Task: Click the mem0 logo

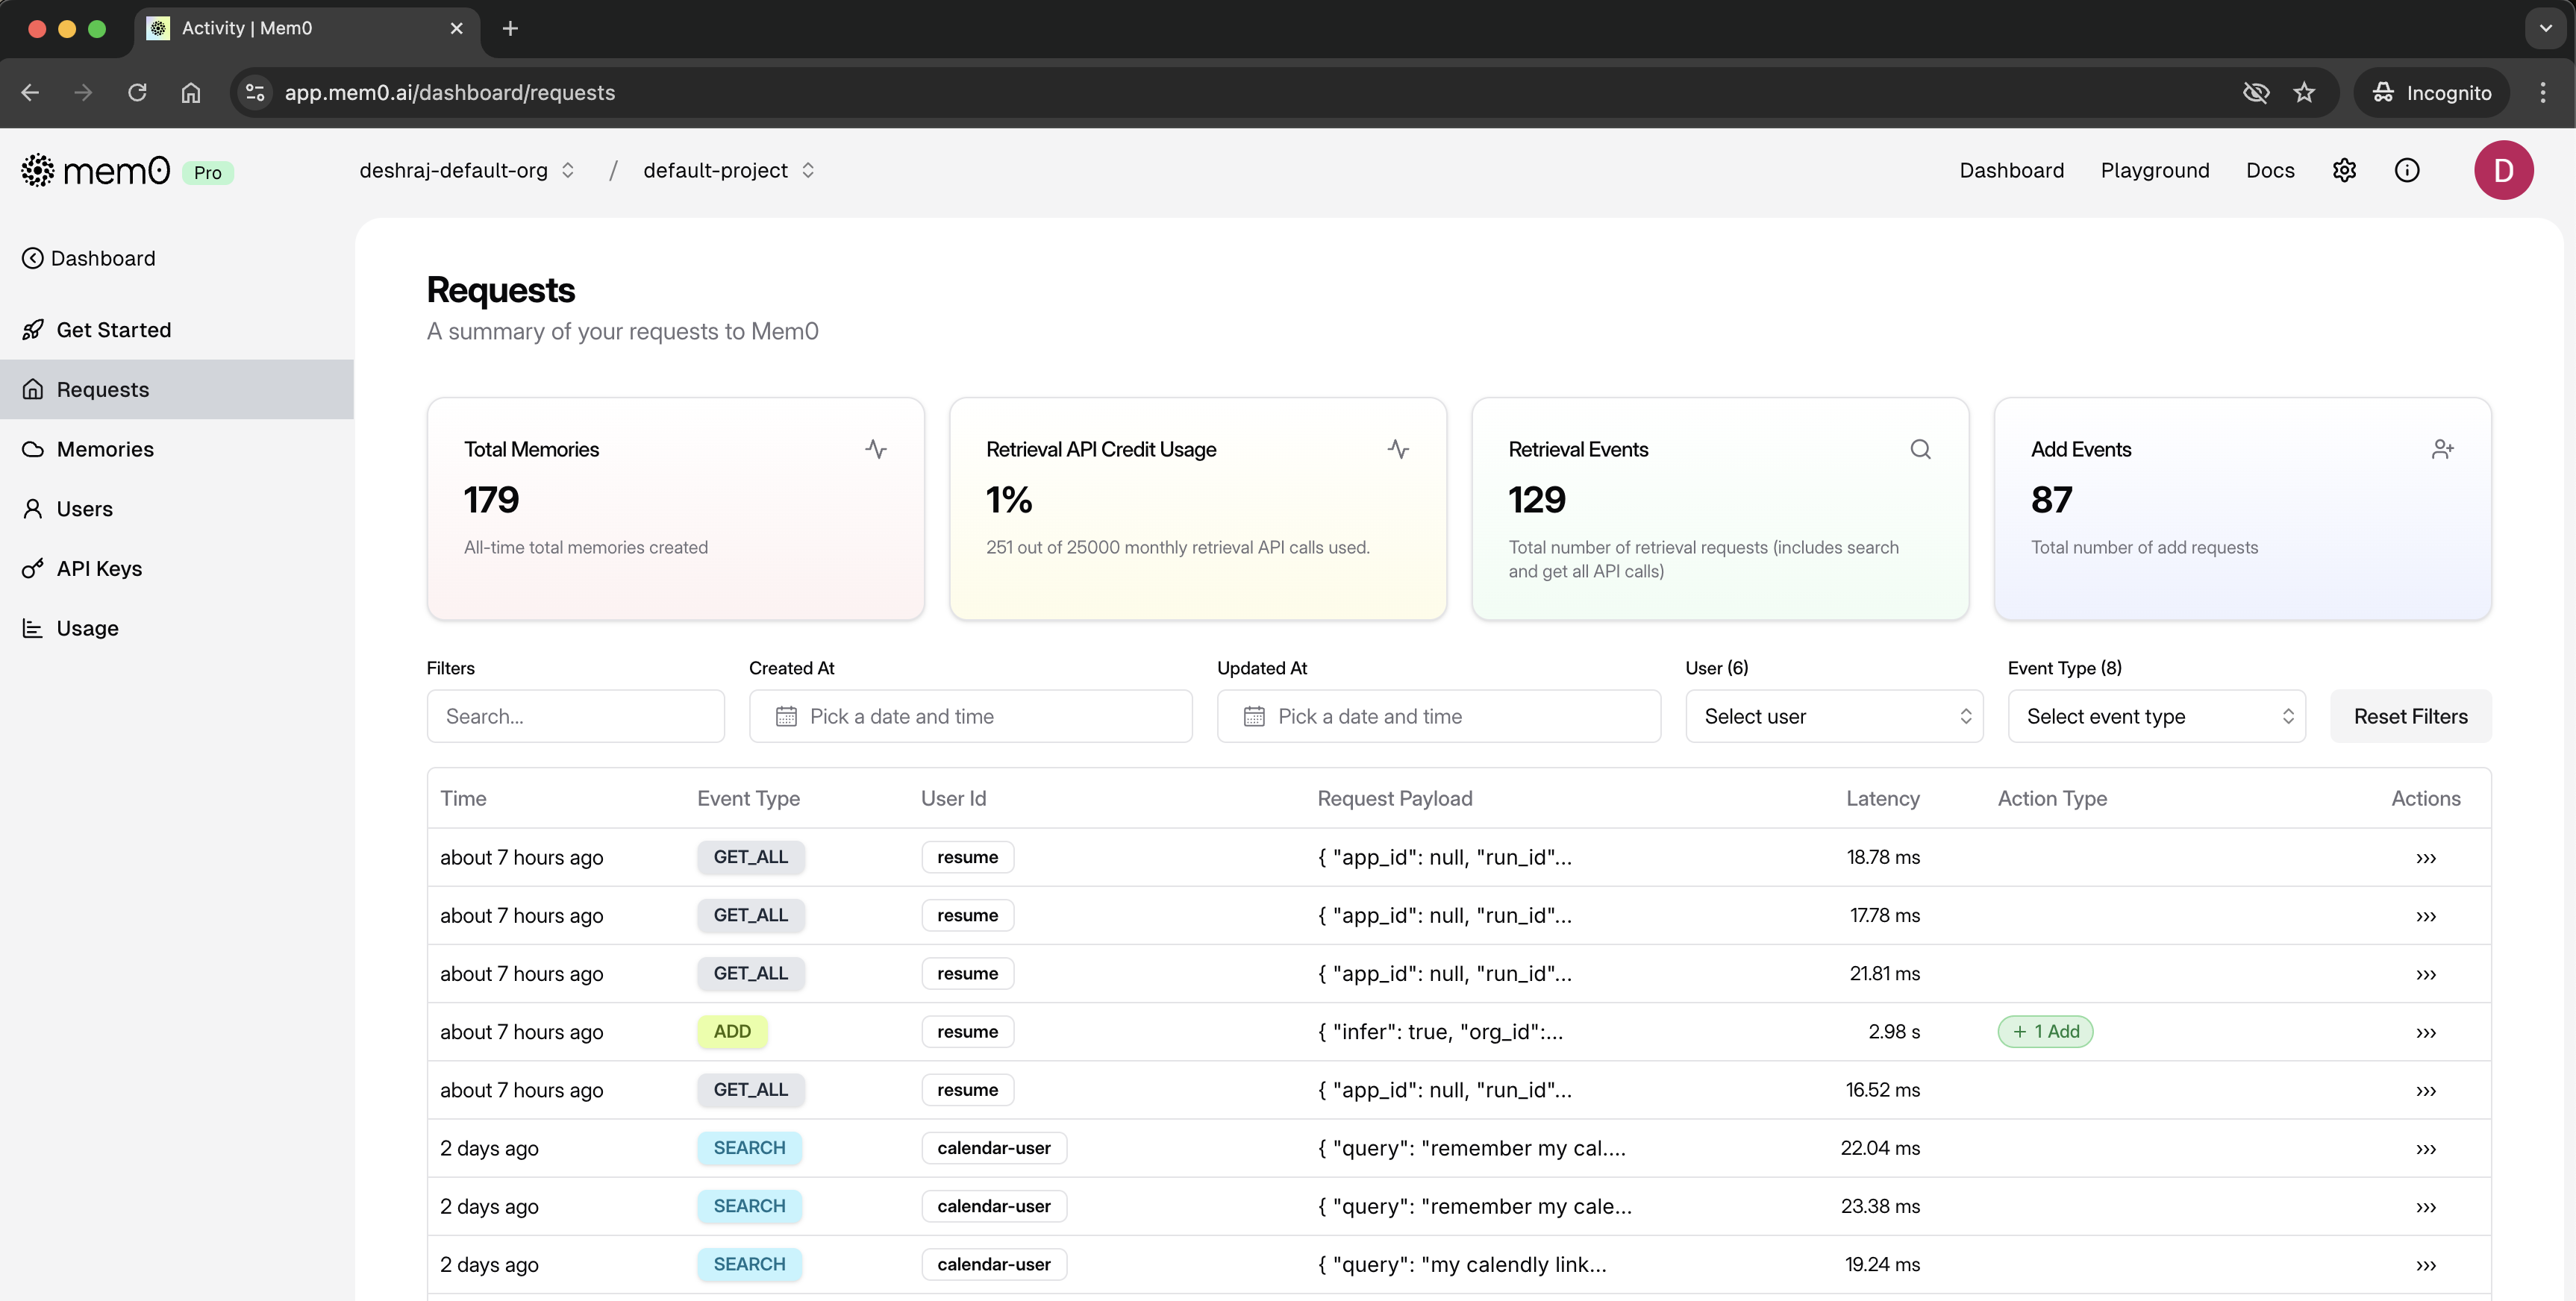Action: [96, 171]
